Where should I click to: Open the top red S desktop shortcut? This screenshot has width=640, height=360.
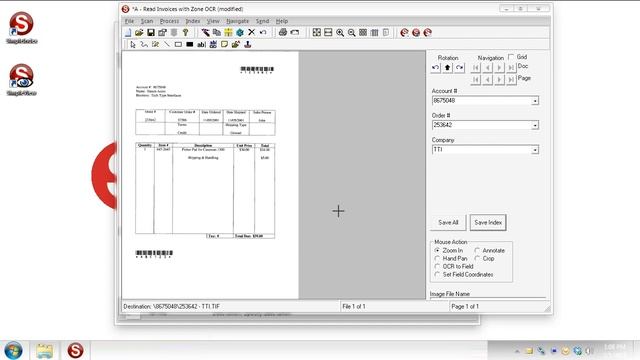tap(22, 28)
